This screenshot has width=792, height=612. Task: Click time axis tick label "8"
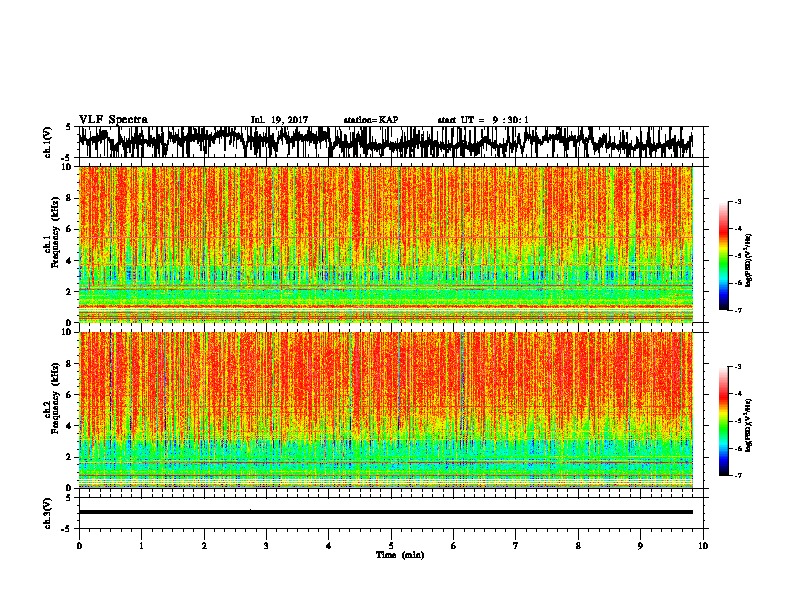coord(578,546)
